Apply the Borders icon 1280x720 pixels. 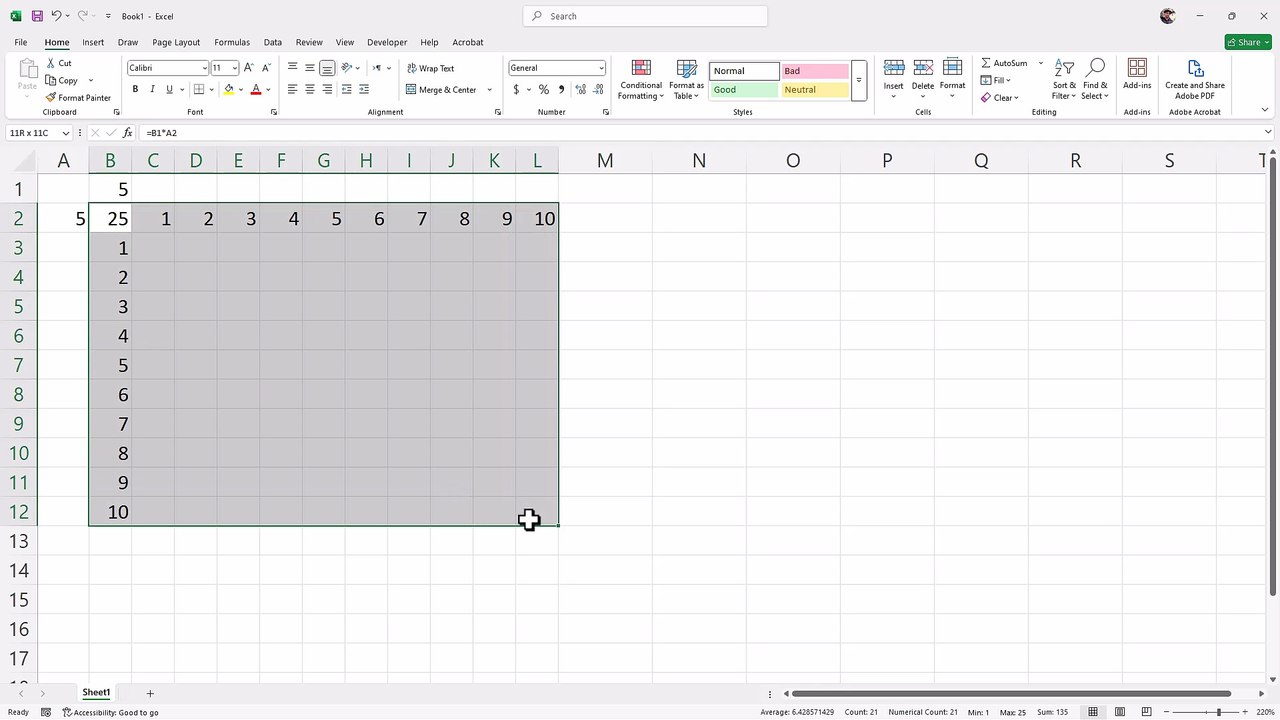(x=198, y=89)
